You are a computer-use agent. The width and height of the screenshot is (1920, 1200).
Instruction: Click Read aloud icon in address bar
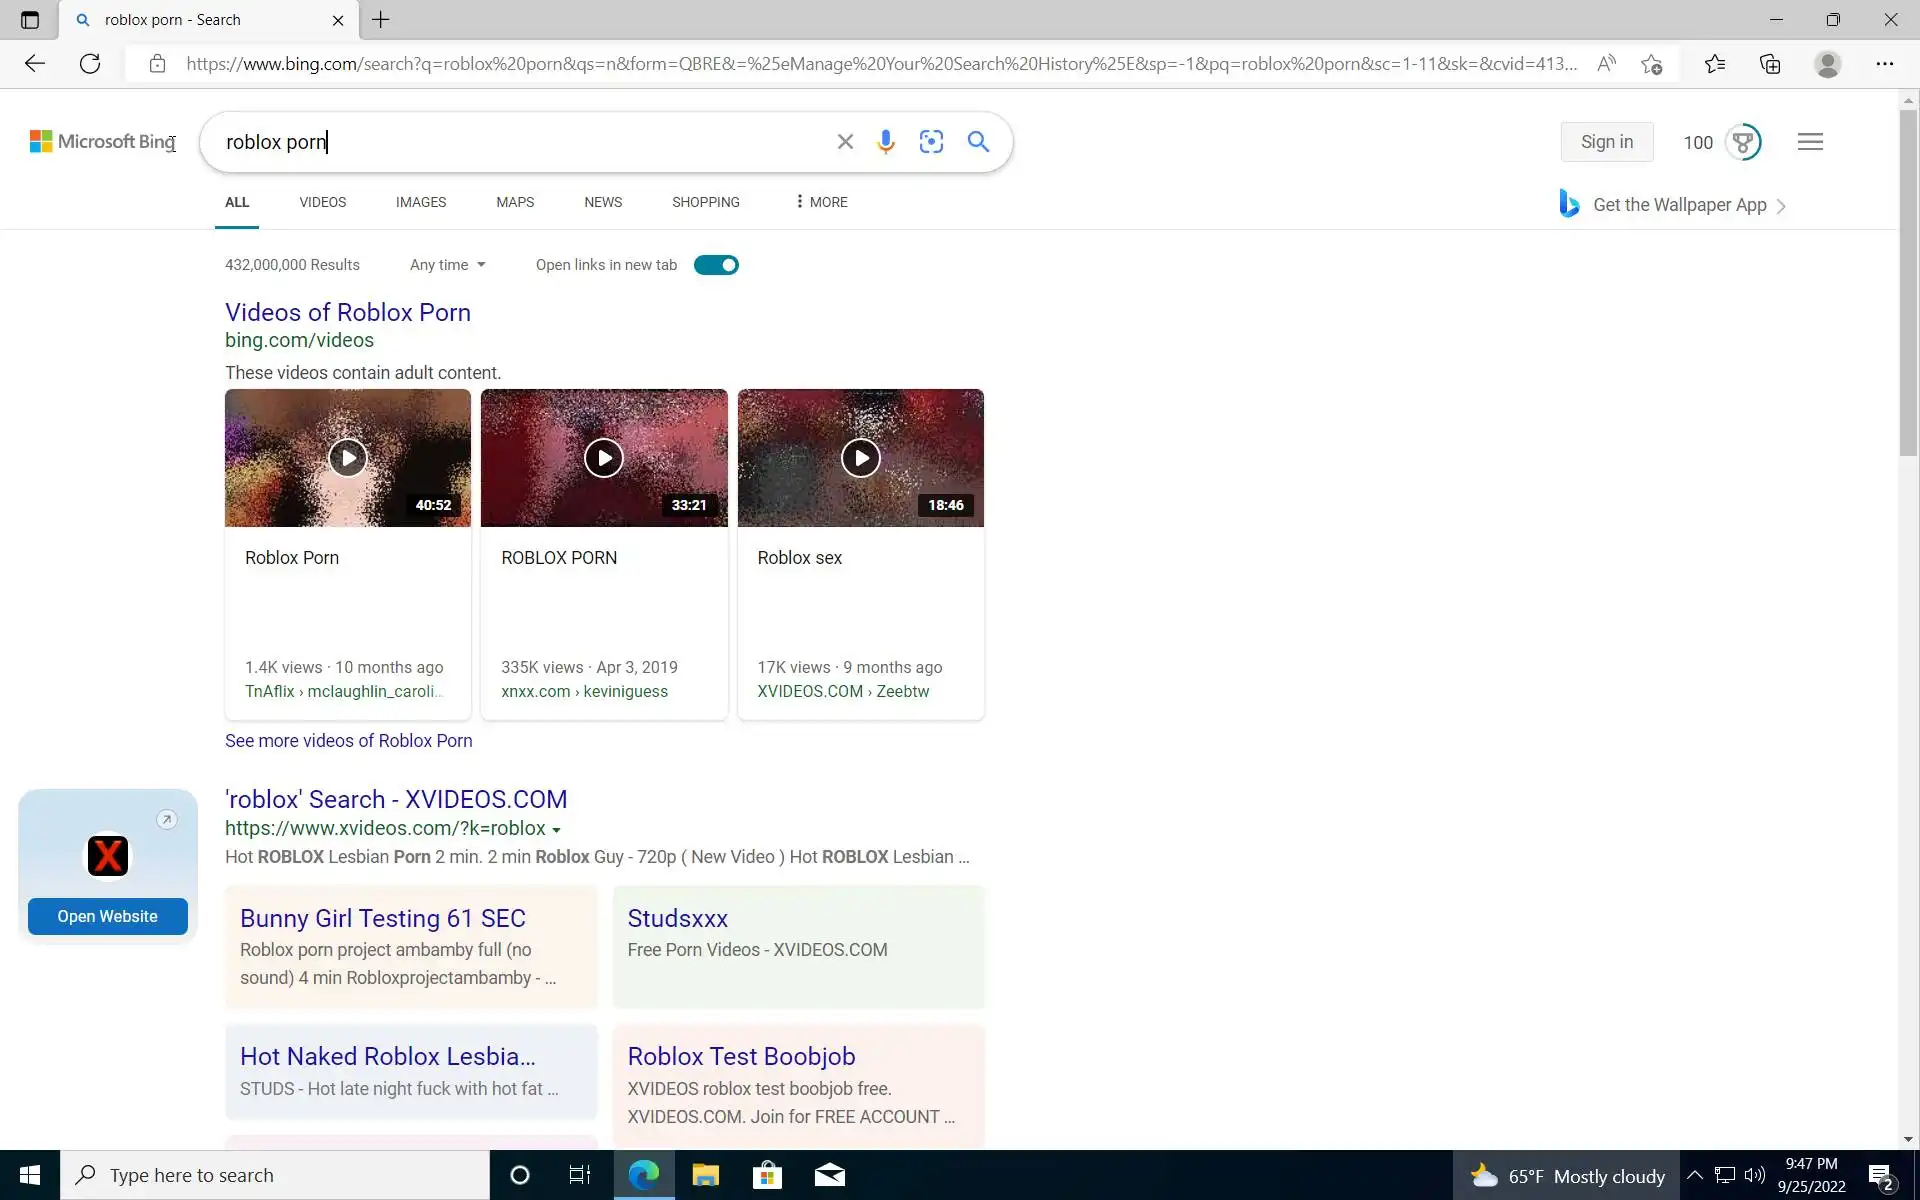pos(1606,64)
